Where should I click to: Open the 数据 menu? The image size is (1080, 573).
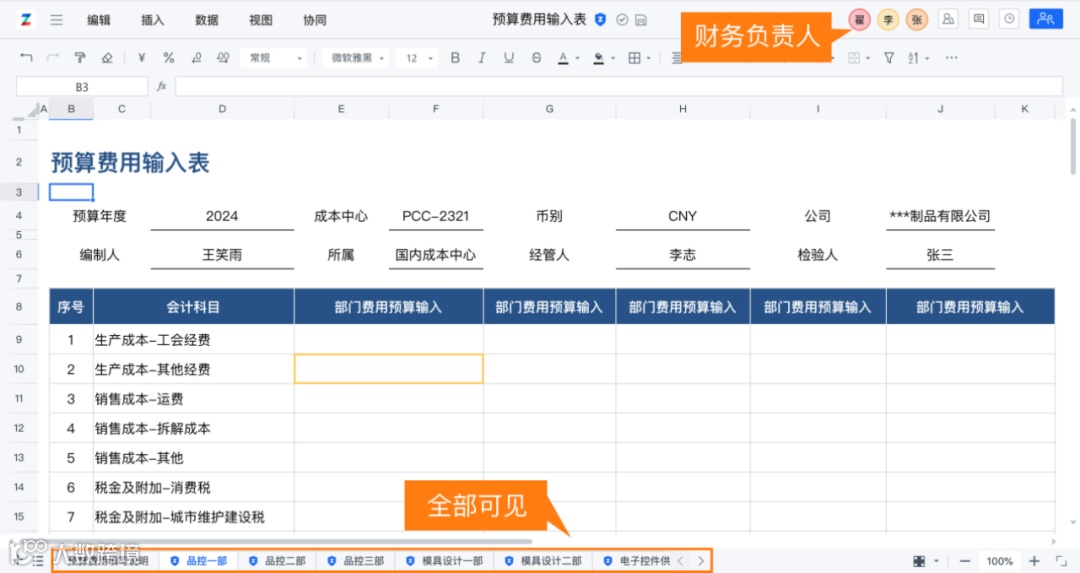[207, 20]
